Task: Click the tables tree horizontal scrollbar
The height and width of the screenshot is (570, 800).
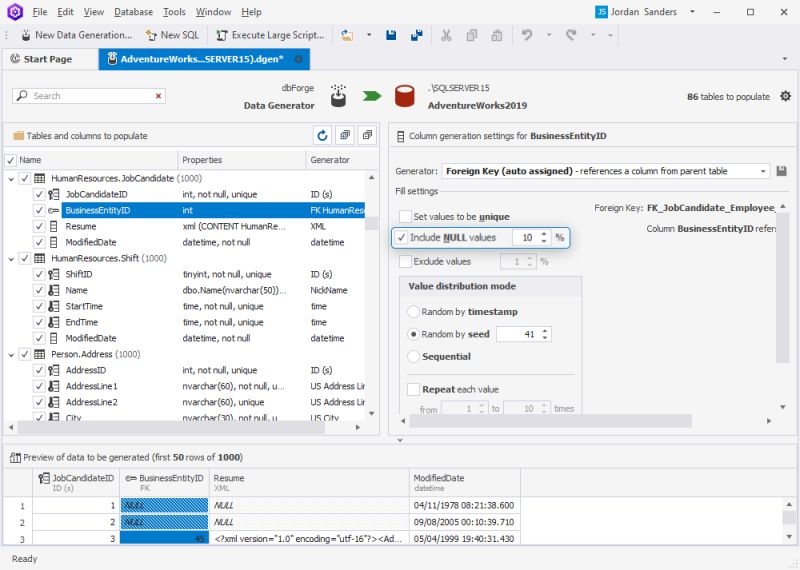Action: 171,427
